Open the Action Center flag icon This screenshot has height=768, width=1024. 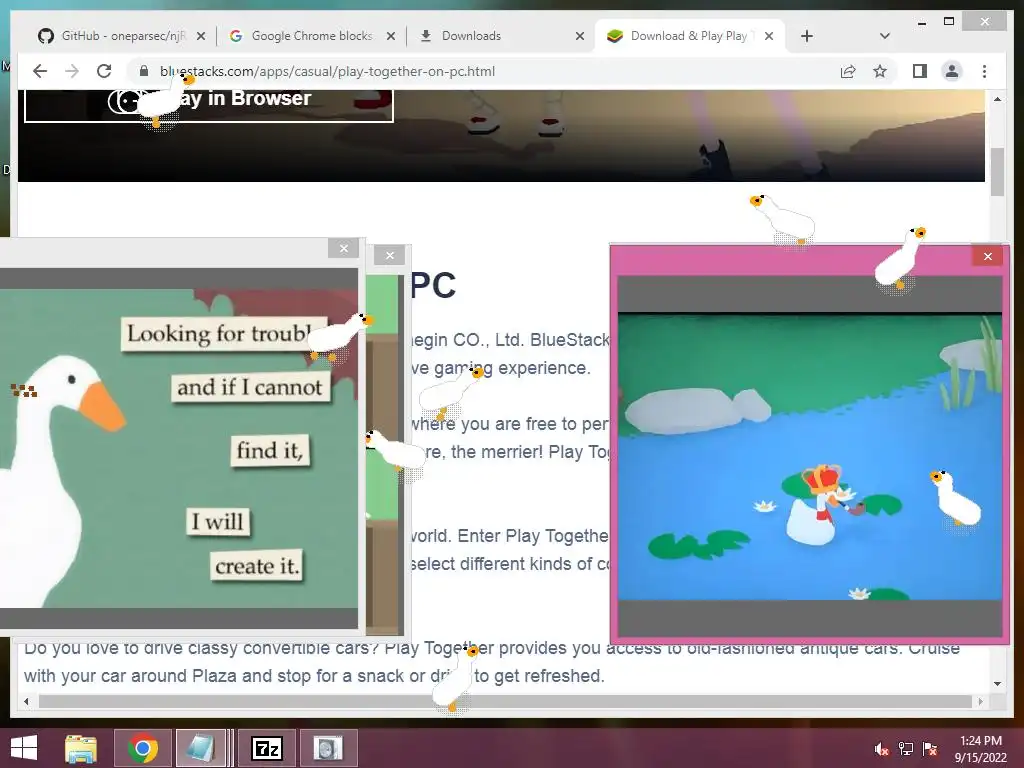click(930, 749)
